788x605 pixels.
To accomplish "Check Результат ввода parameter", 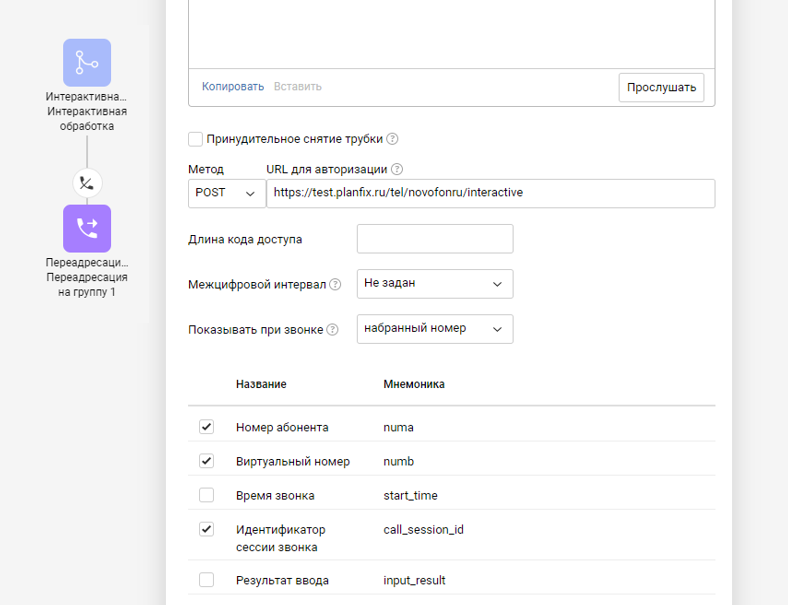I will pos(207,579).
